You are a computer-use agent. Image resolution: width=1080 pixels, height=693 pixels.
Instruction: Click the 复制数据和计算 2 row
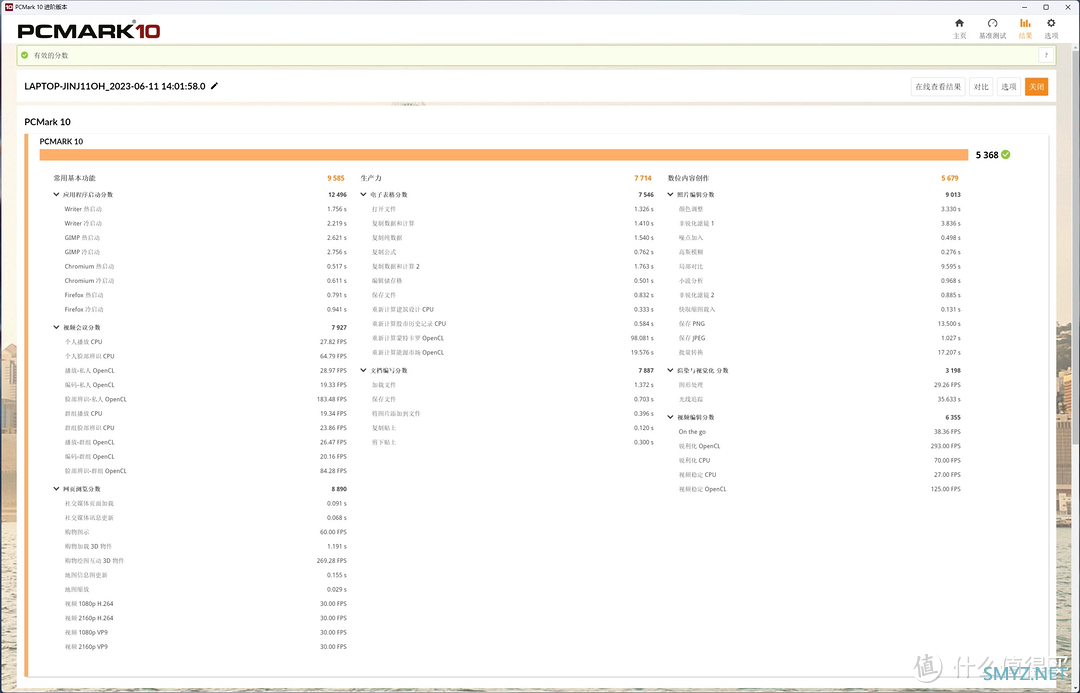pos(512,267)
